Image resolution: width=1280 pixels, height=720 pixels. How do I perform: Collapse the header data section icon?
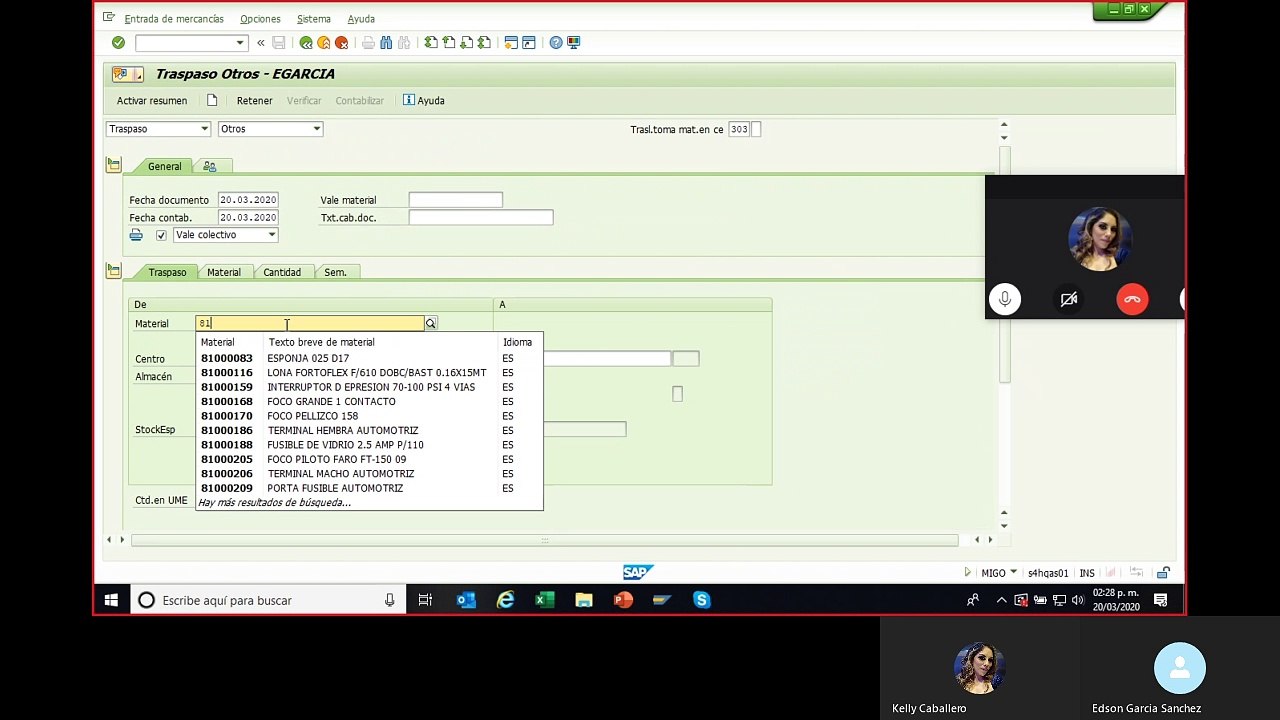(x=113, y=165)
